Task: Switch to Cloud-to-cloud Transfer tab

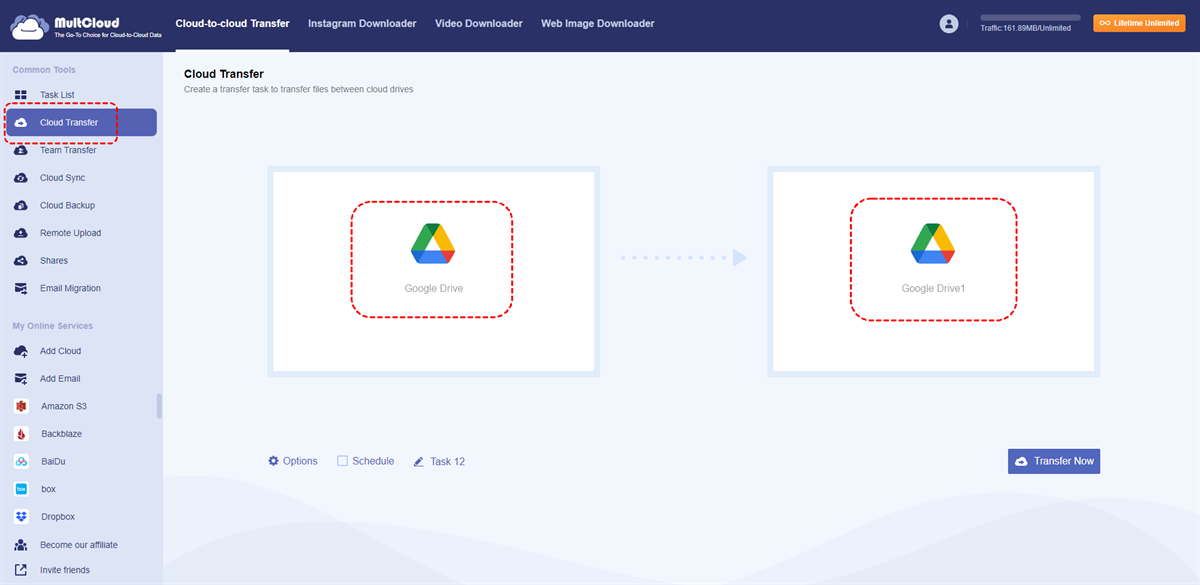Action: tap(232, 23)
